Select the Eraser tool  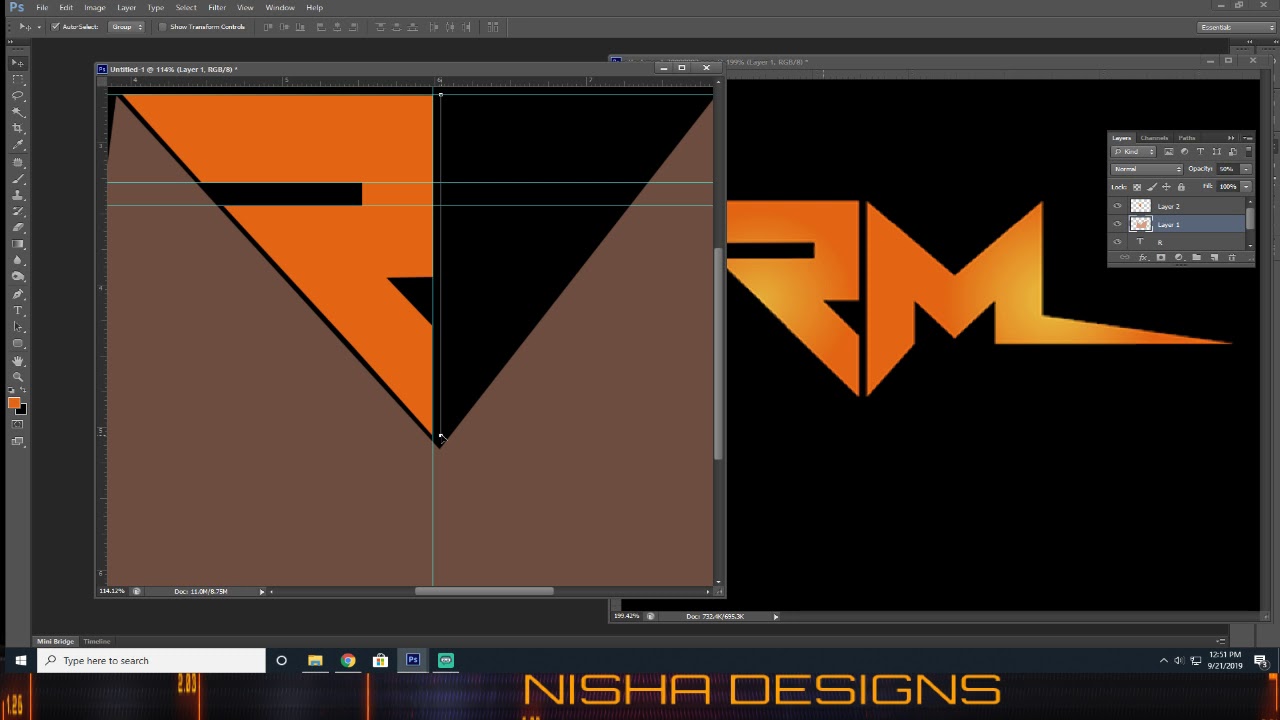[18, 228]
